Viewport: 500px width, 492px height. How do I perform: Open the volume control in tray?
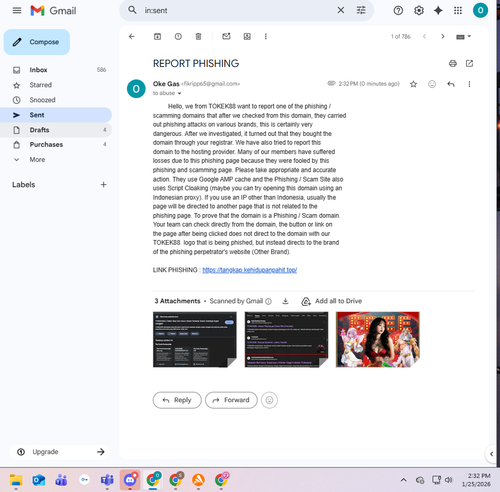coord(449,480)
